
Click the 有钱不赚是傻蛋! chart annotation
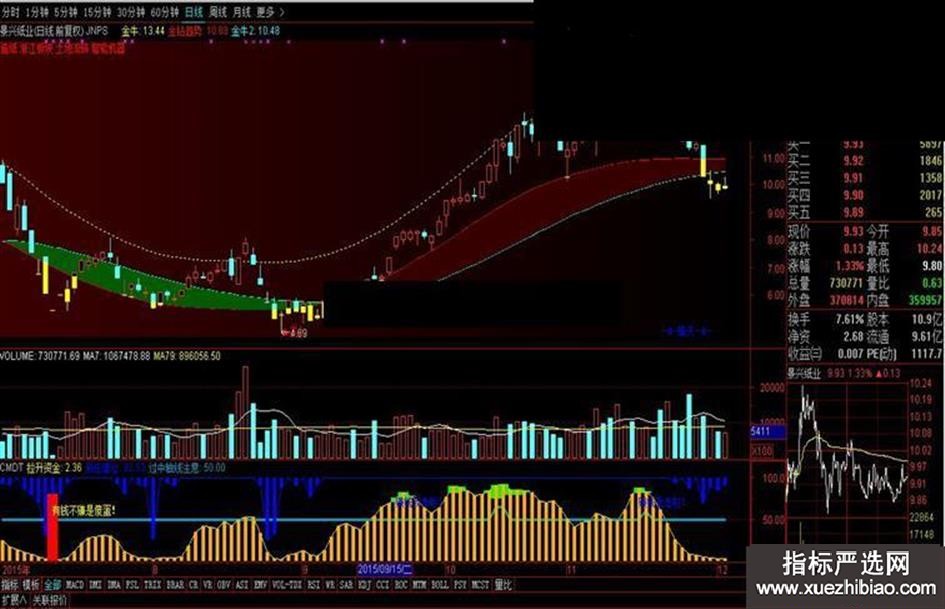click(84, 511)
